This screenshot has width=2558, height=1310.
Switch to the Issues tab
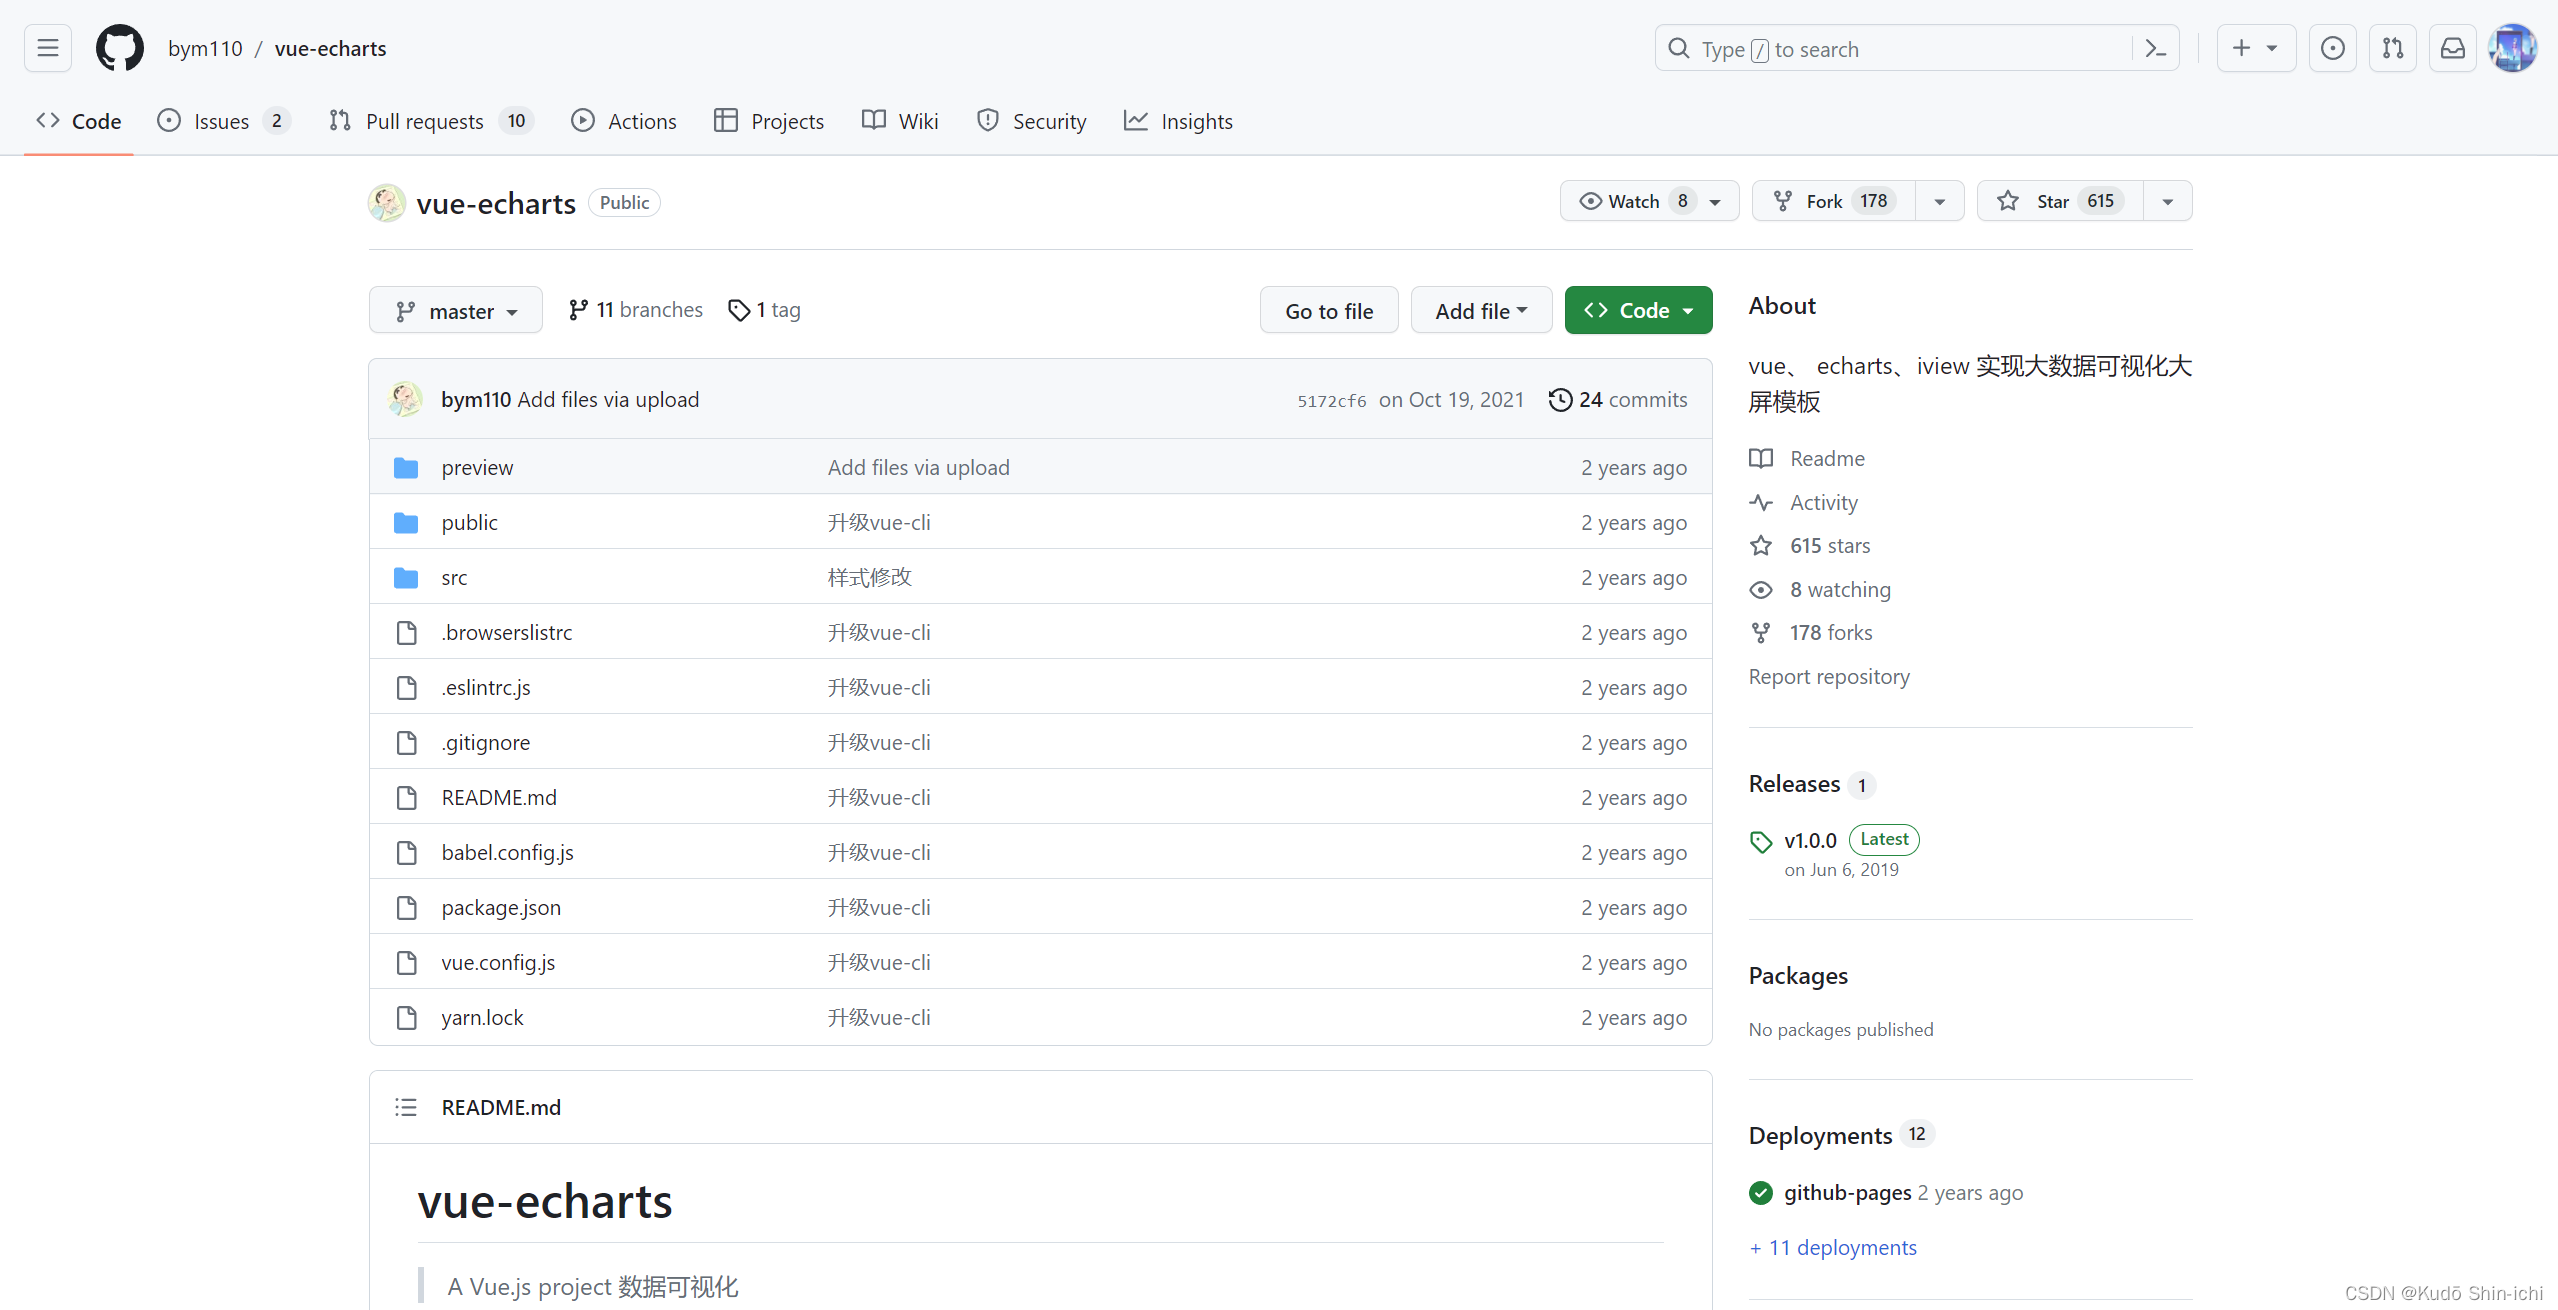click(222, 121)
